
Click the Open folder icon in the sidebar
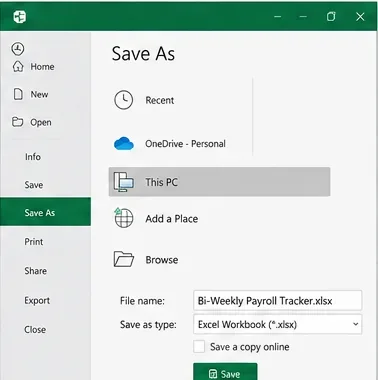point(17,122)
